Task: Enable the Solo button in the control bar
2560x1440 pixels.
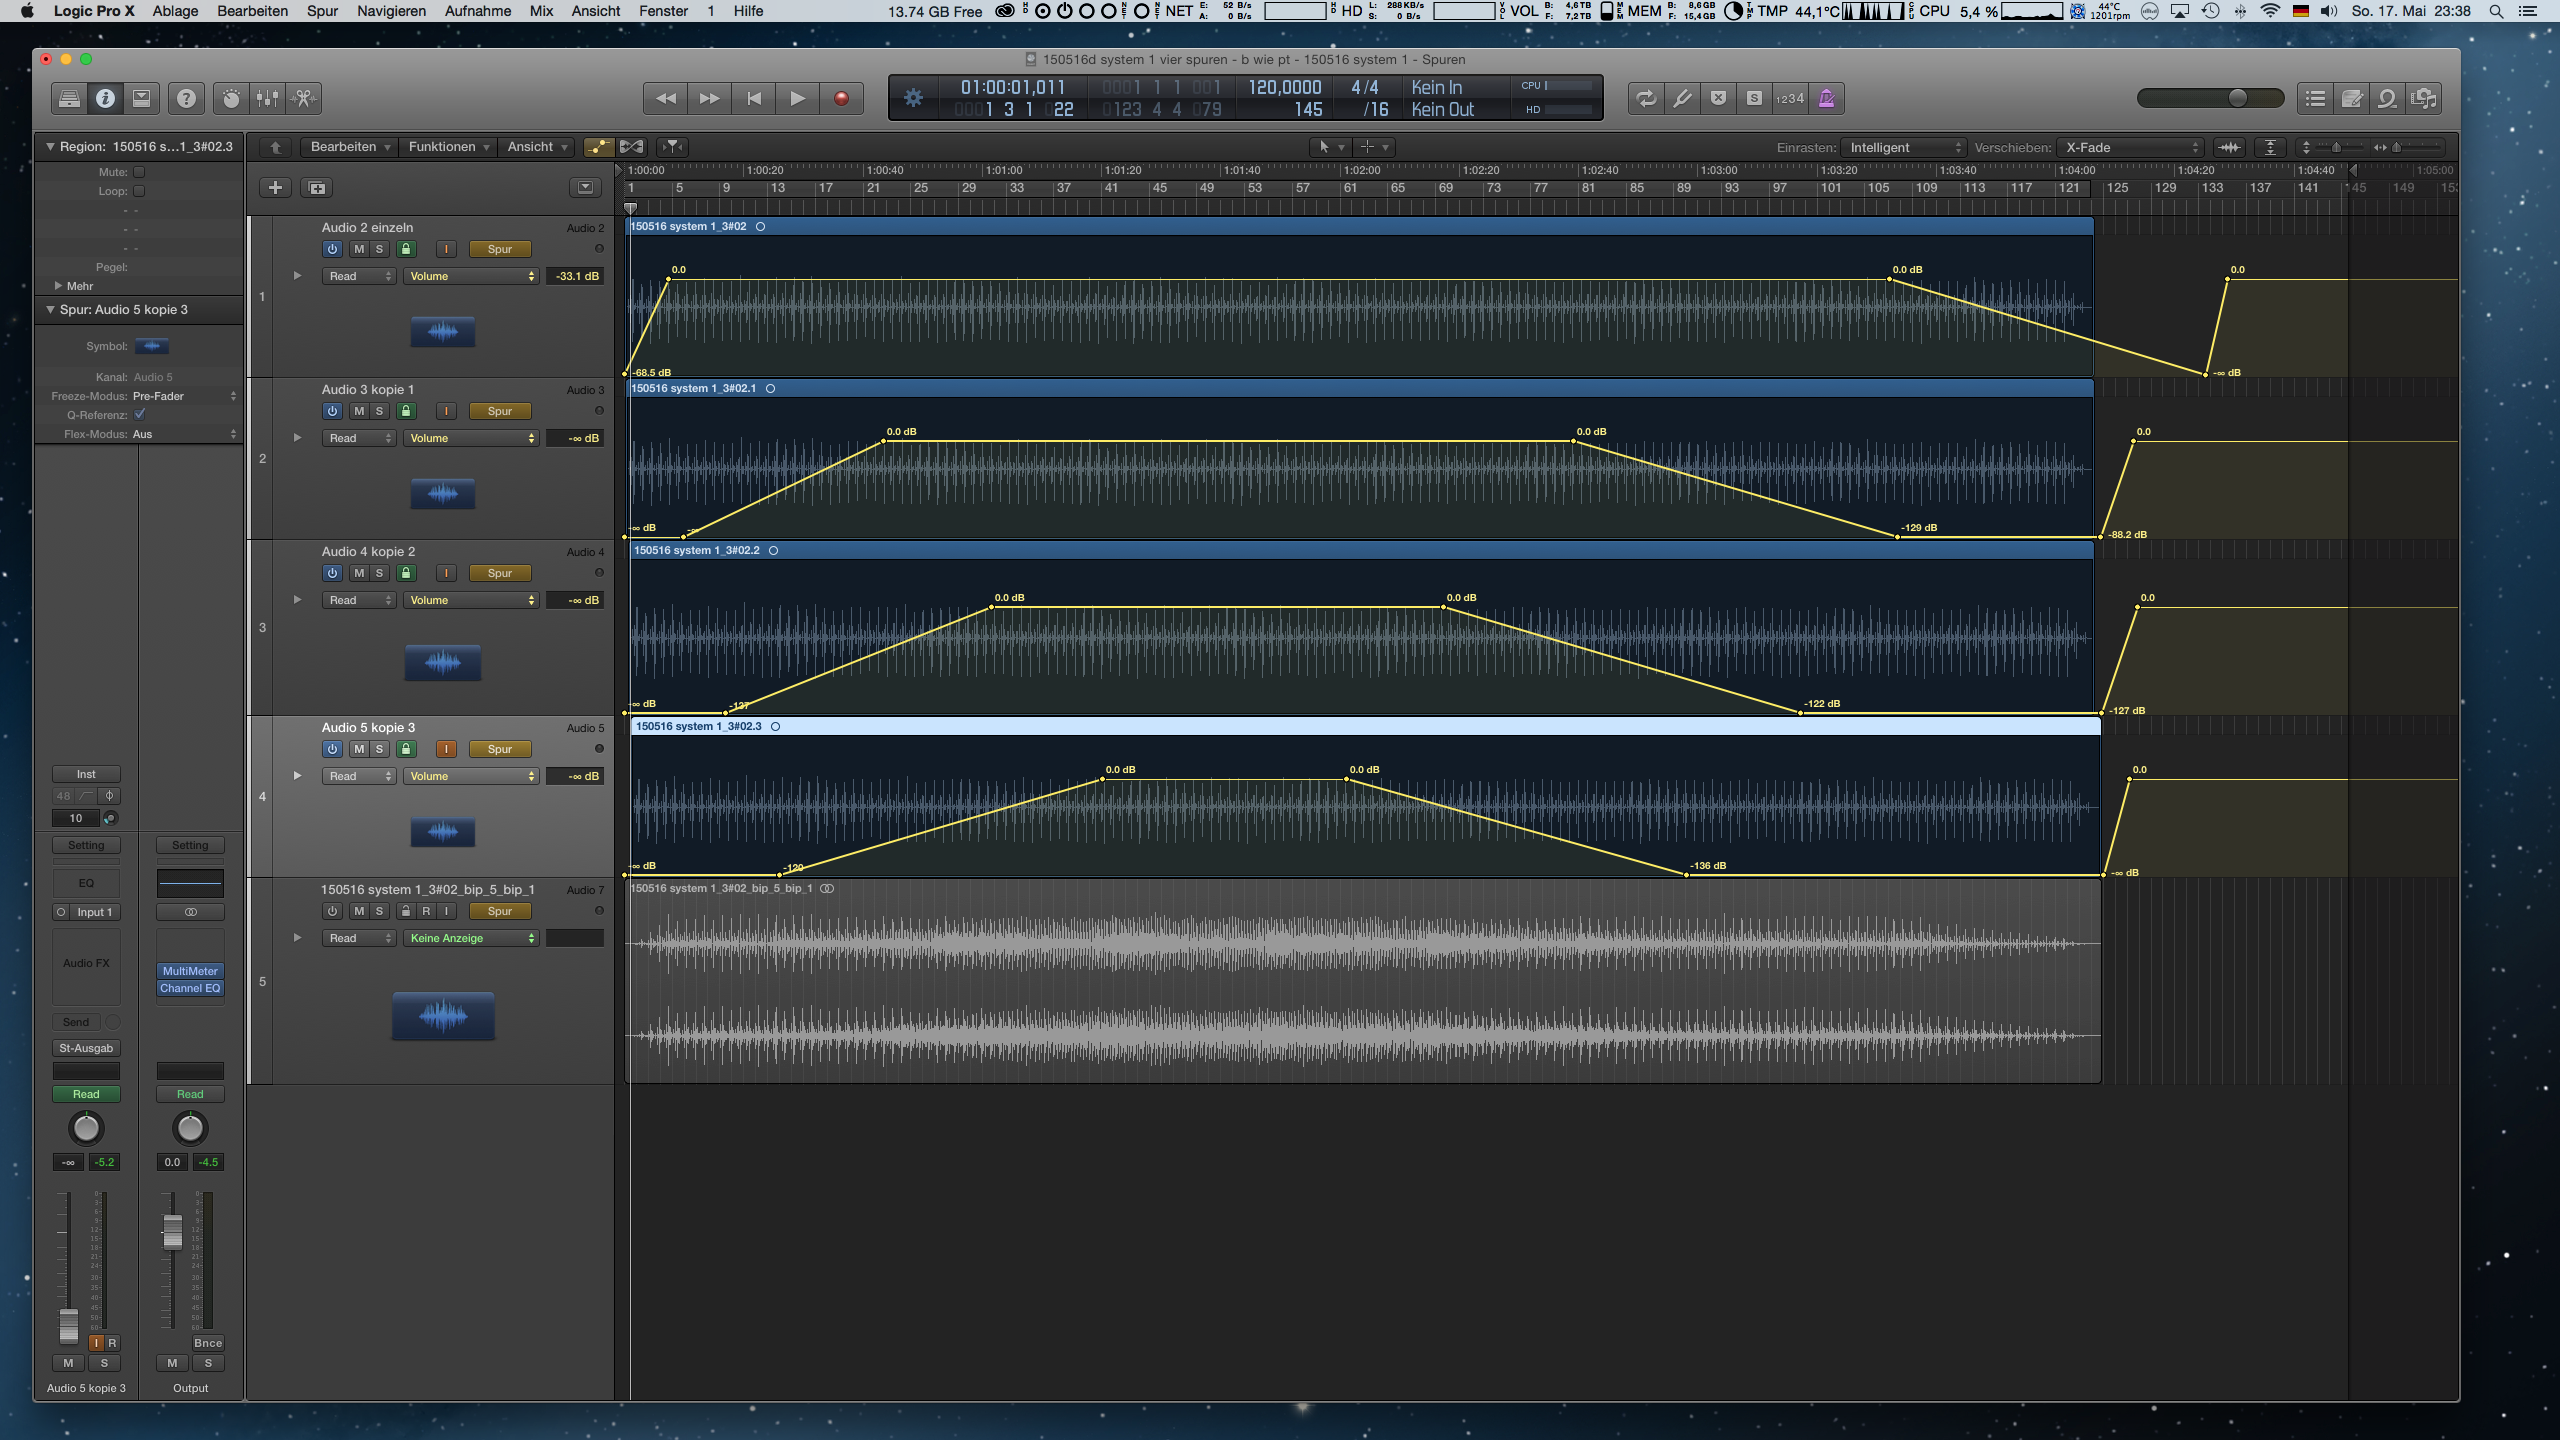Action: (1754, 98)
